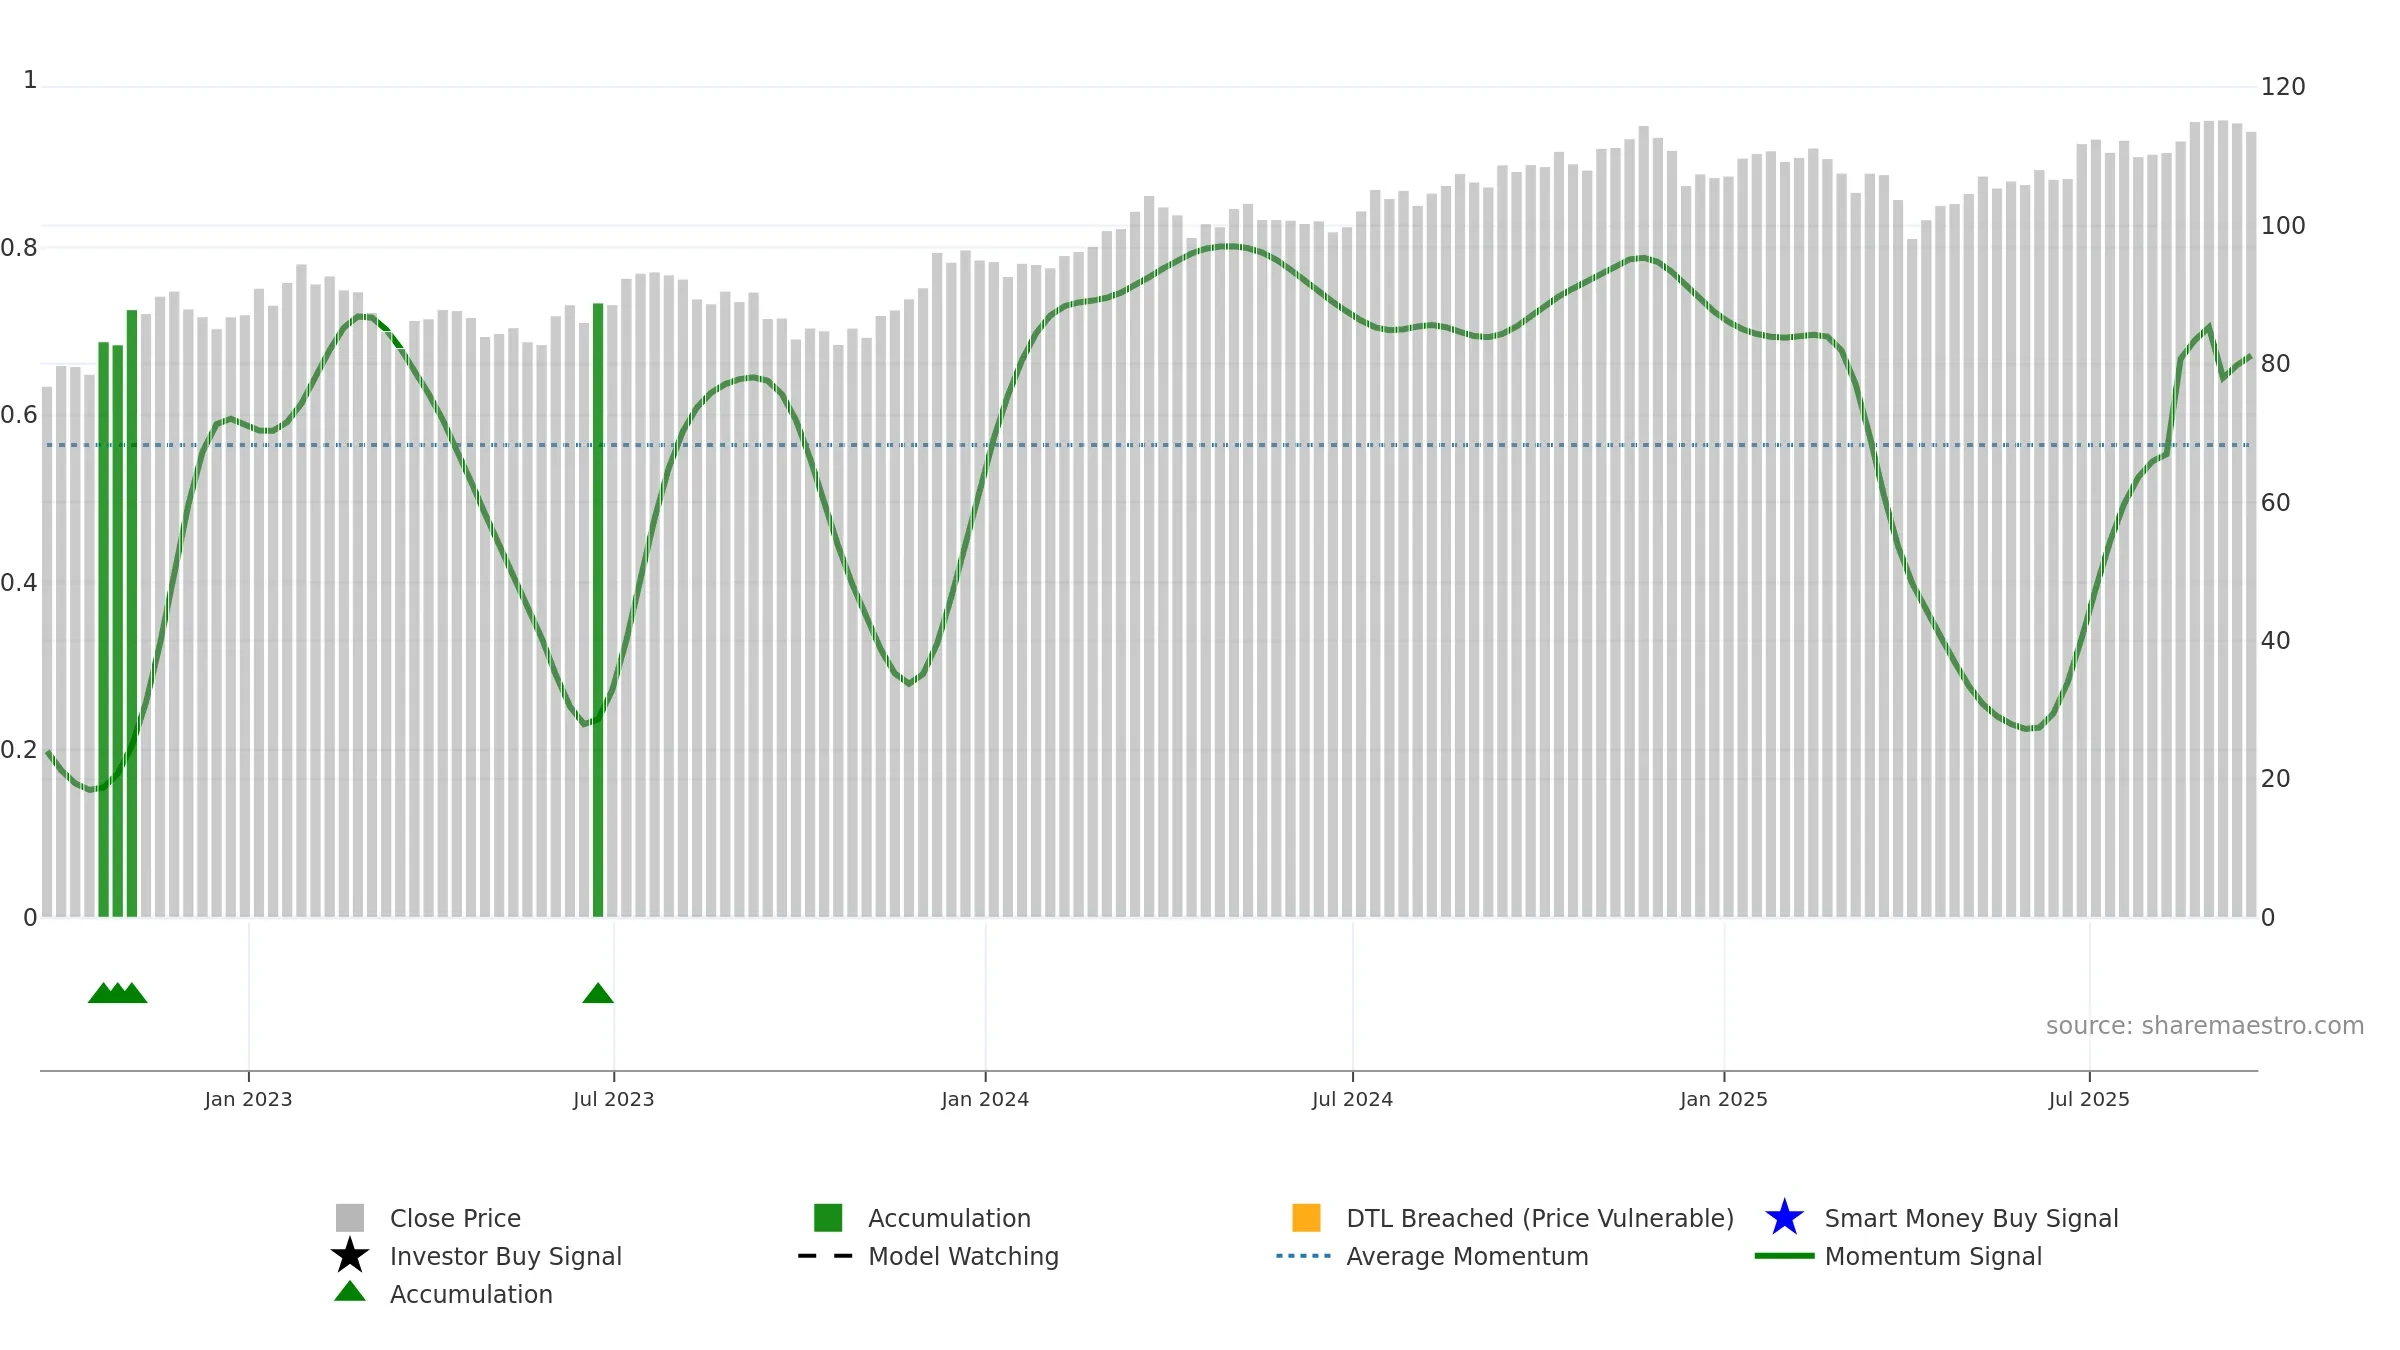Click the gray Close Price legend square
Screen dimensions: 2400x1350
(350, 1218)
